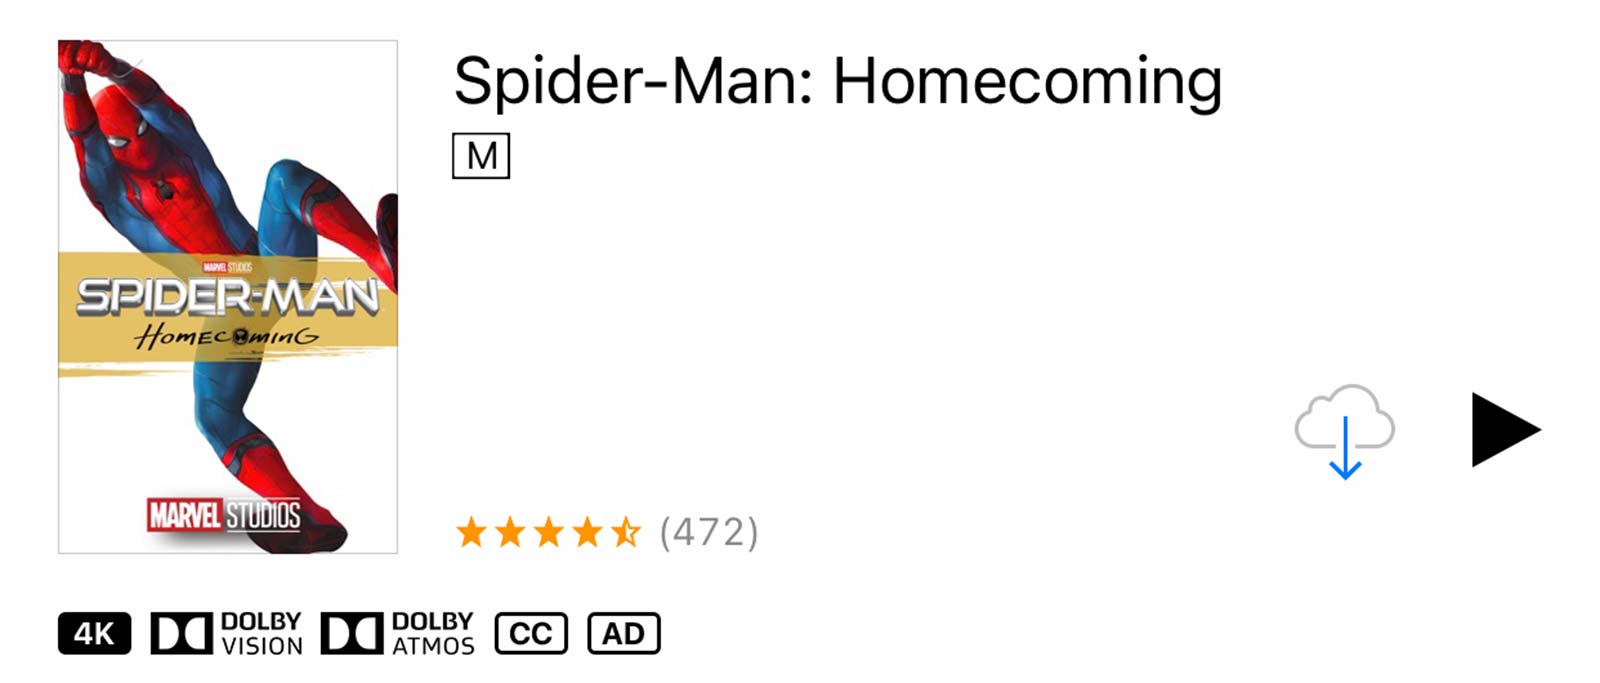Viewport: 1600px width, 683px height.
Task: Click the gold Homecoming banner on poster
Action: pyautogui.click(x=228, y=312)
